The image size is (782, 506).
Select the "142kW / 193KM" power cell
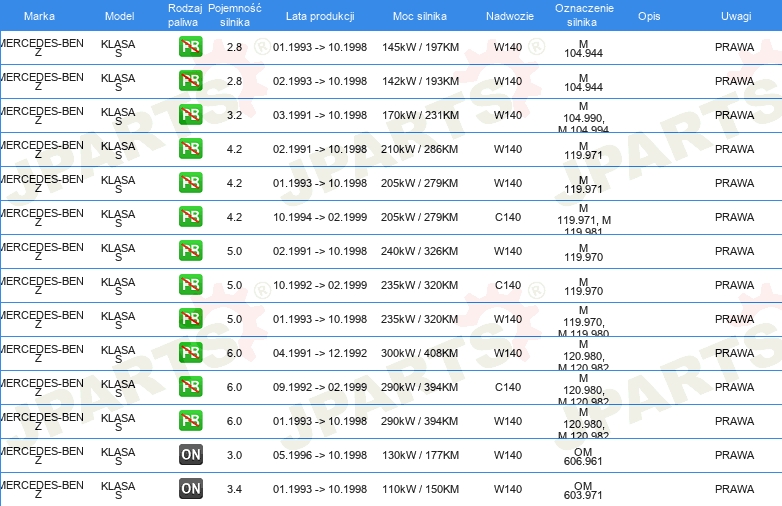(x=420, y=81)
